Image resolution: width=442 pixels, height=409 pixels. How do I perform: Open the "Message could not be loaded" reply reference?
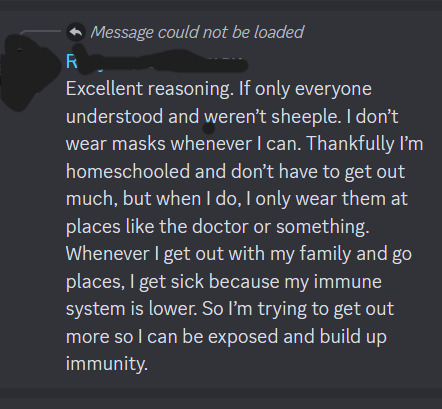tap(197, 32)
